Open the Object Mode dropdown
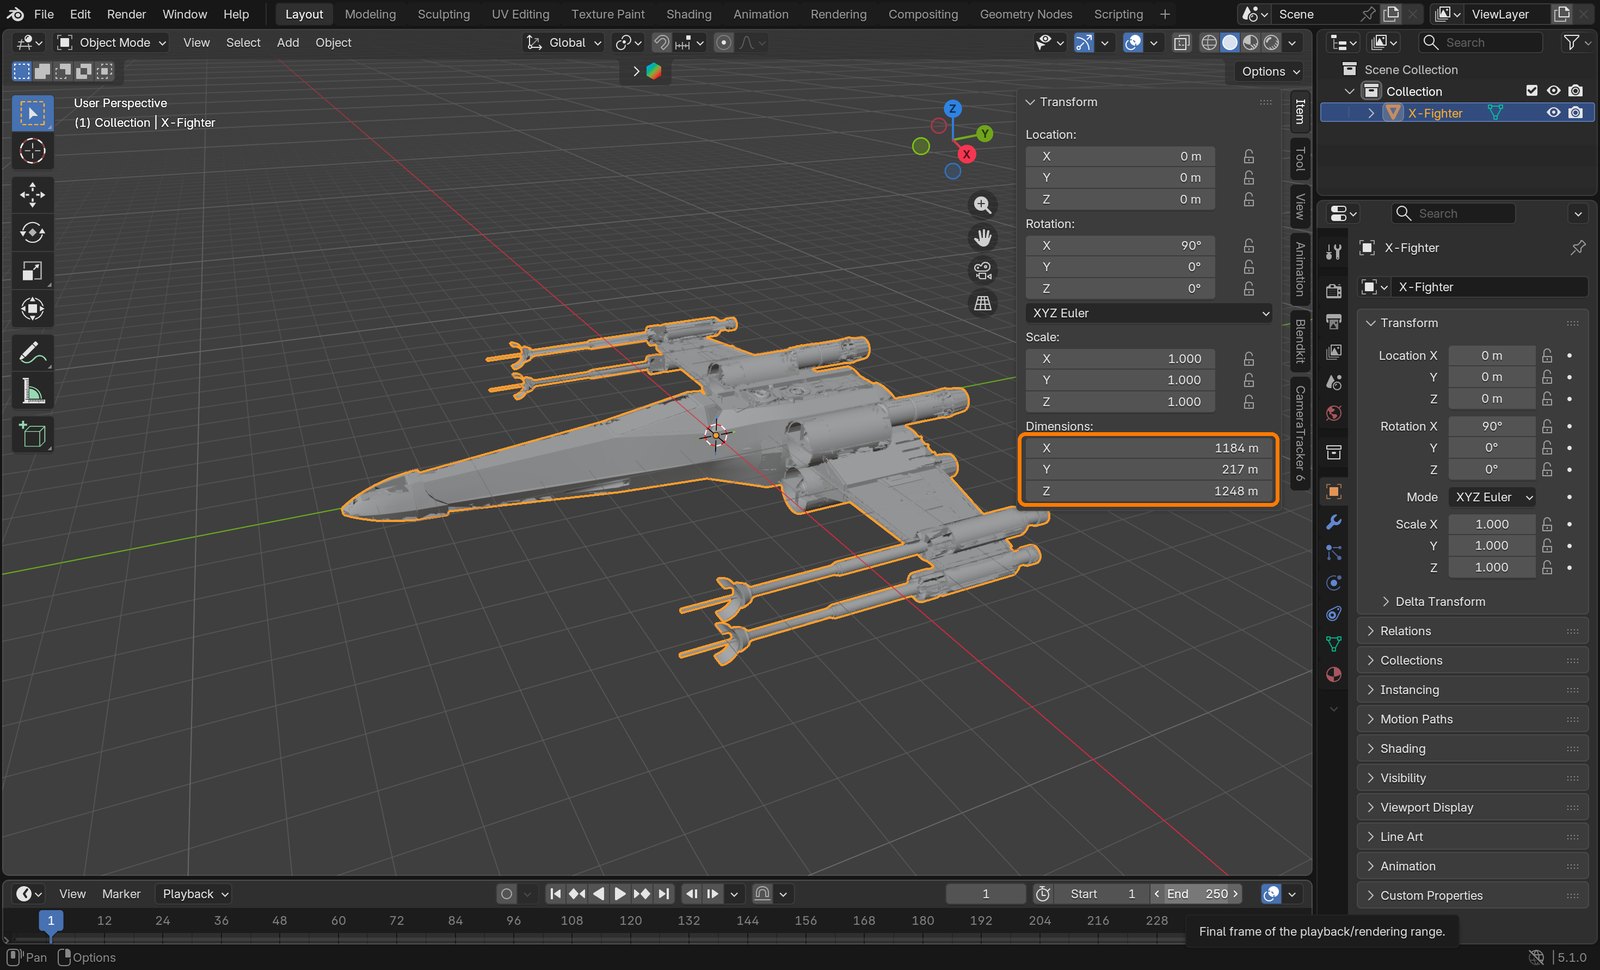Image resolution: width=1600 pixels, height=970 pixels. [x=112, y=42]
